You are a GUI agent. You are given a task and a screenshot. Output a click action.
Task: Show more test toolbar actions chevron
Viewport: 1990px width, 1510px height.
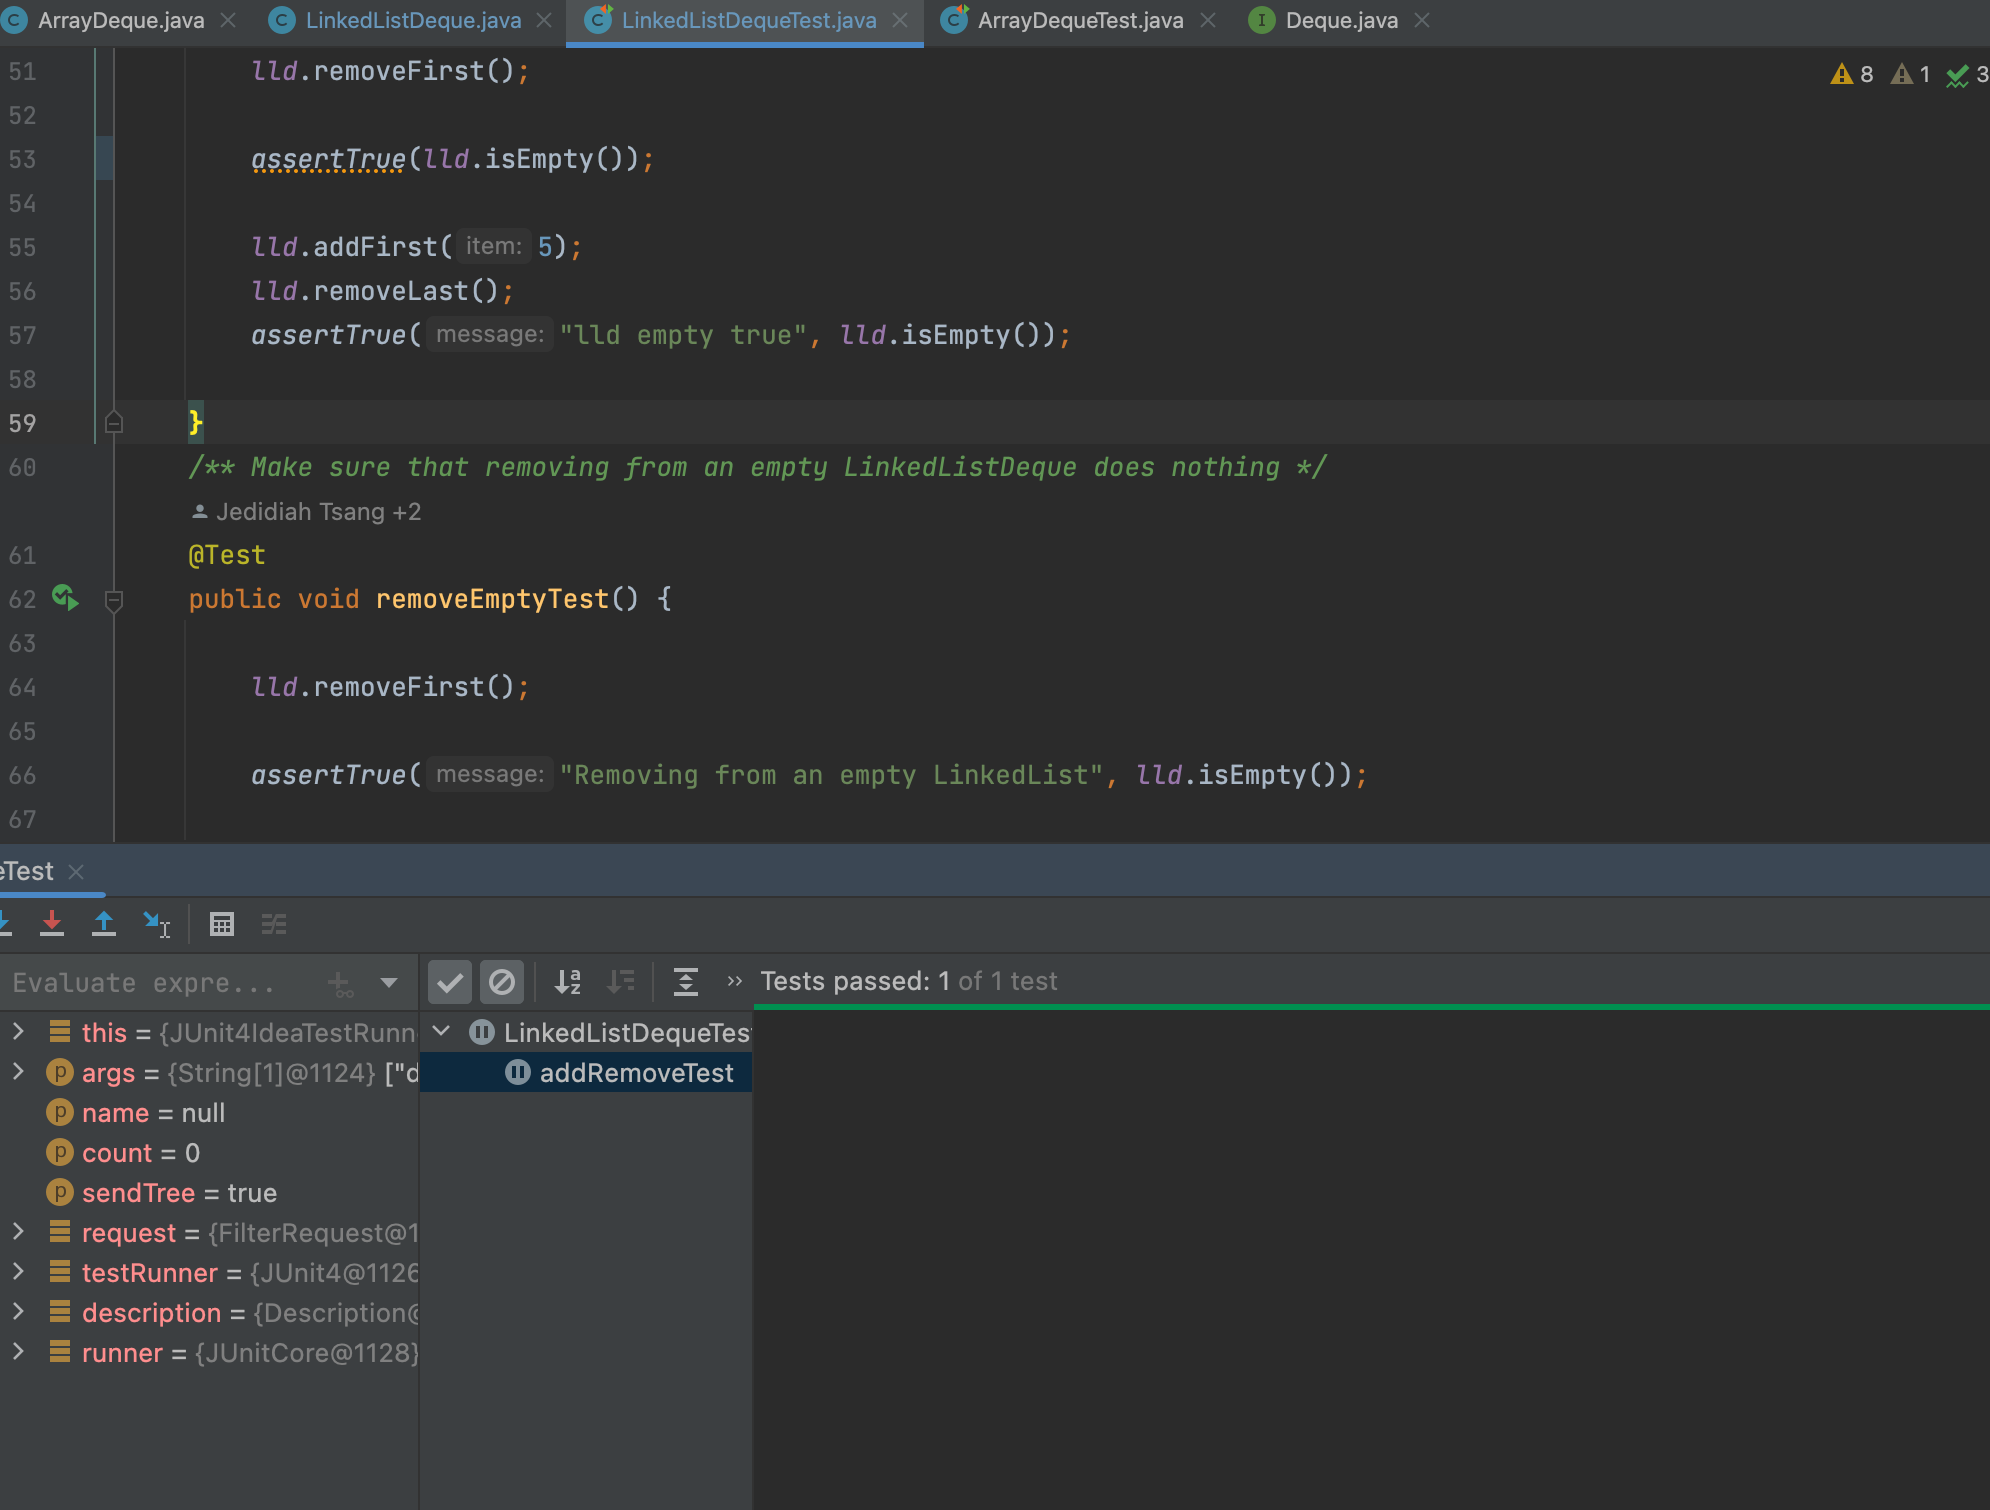pos(735,981)
